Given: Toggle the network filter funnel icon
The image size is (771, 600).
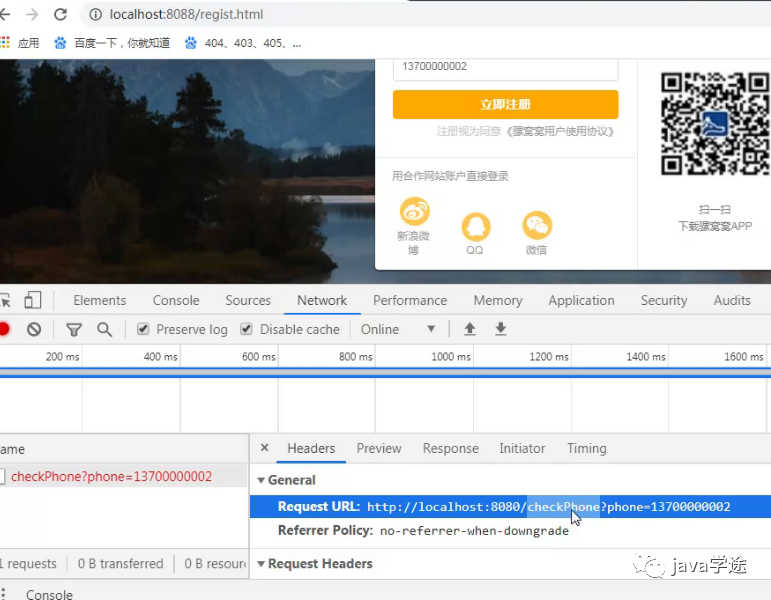Looking at the screenshot, I should [74, 330].
